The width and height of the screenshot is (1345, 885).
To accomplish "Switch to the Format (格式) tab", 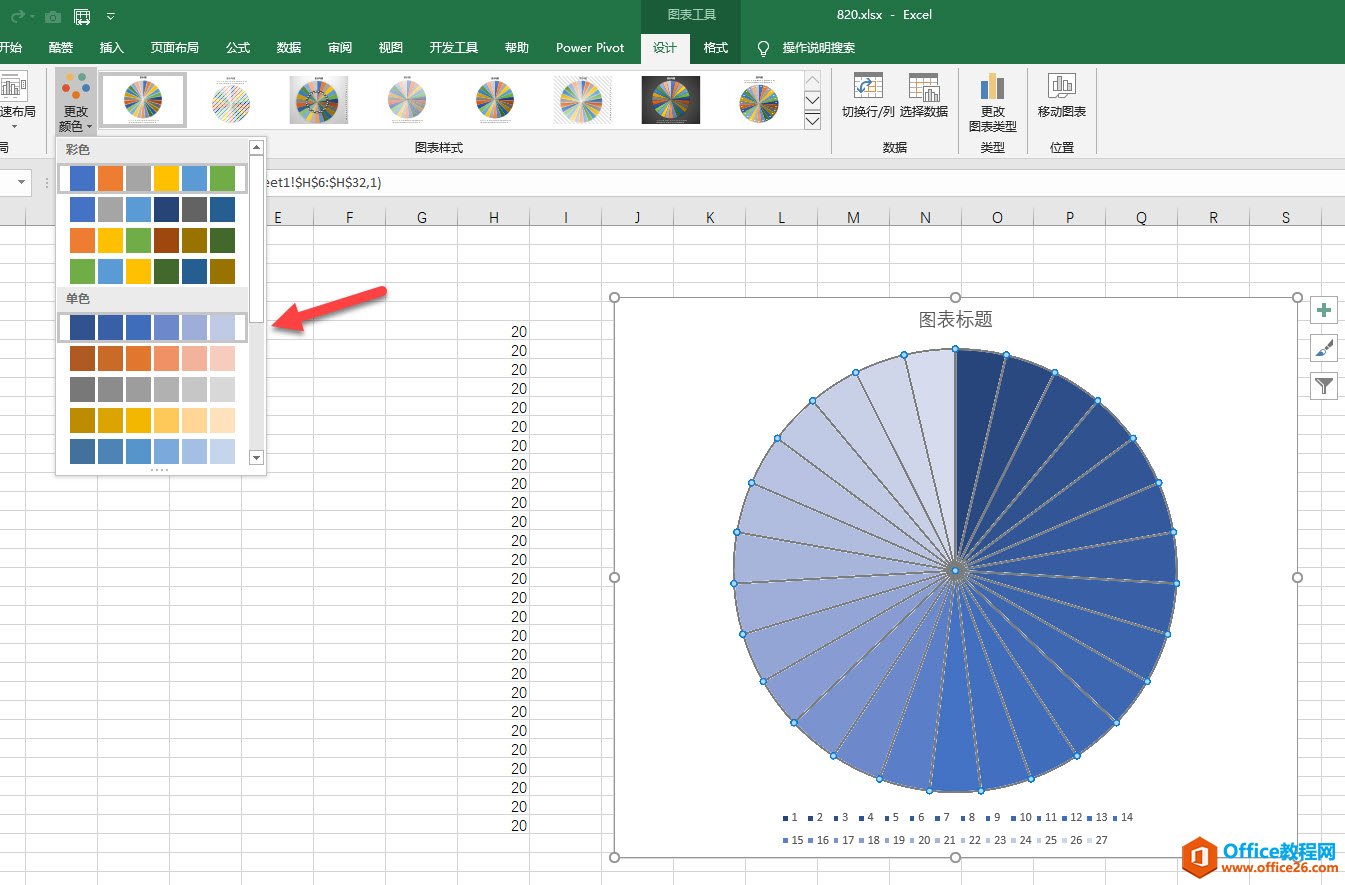I will (716, 48).
